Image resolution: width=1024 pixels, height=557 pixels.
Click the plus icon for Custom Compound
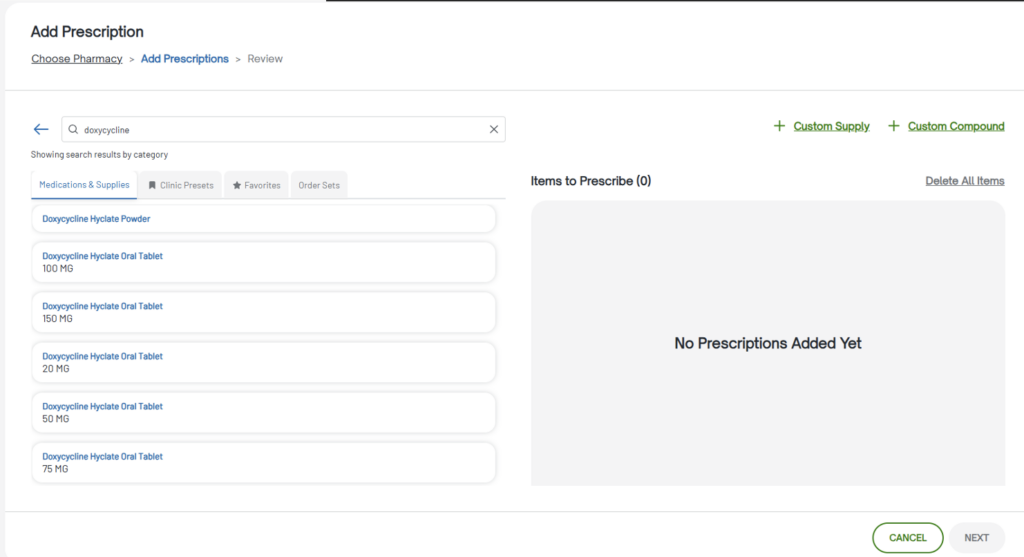coord(894,126)
